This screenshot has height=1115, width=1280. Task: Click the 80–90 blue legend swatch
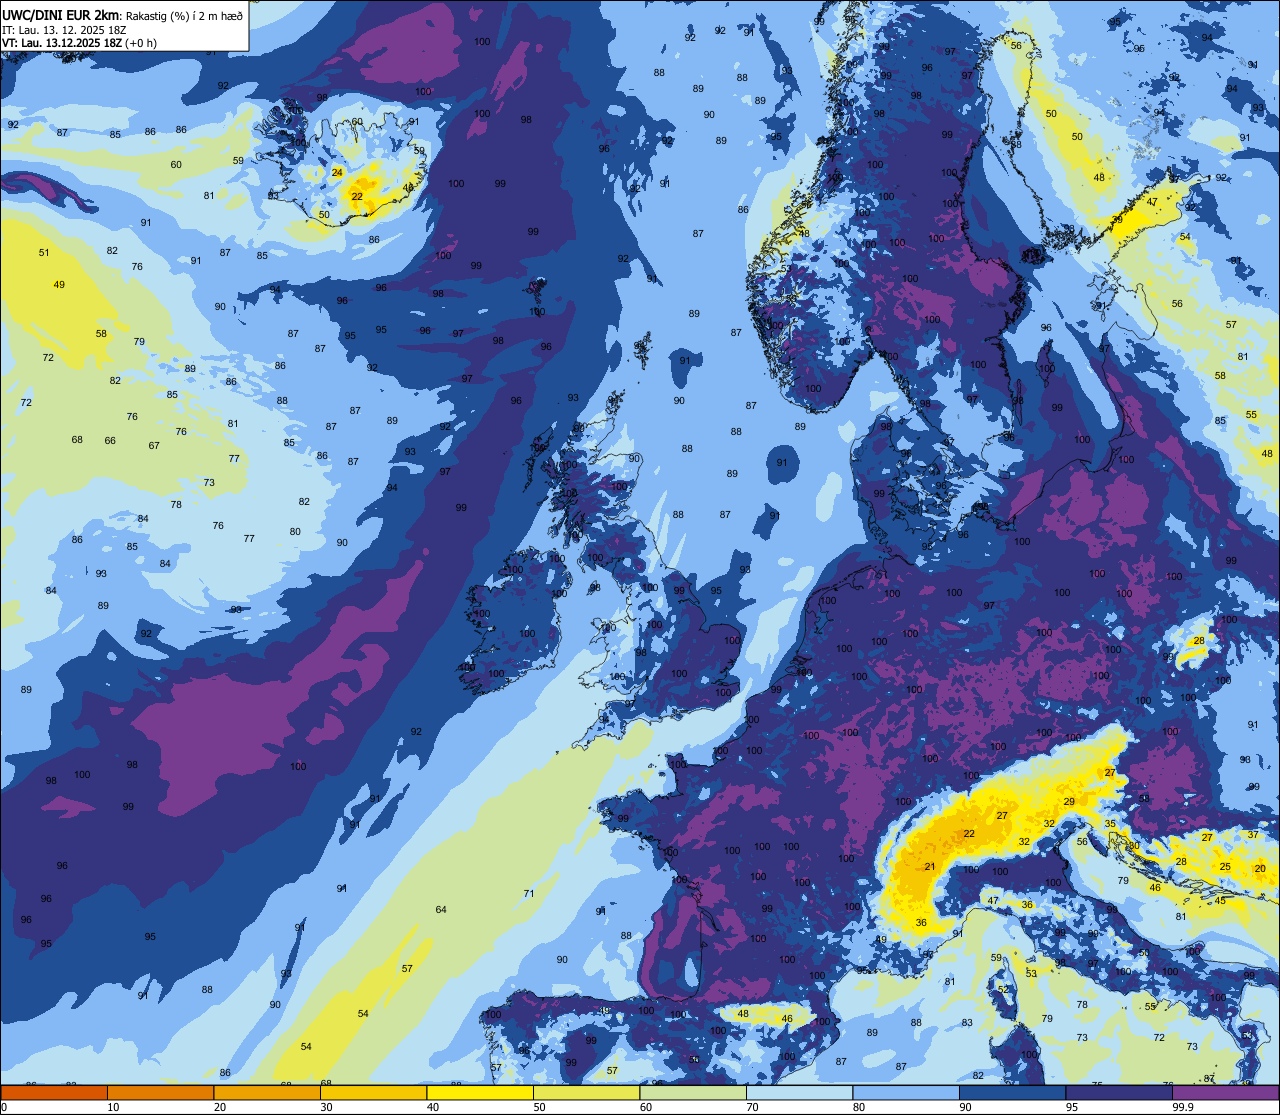click(906, 1092)
